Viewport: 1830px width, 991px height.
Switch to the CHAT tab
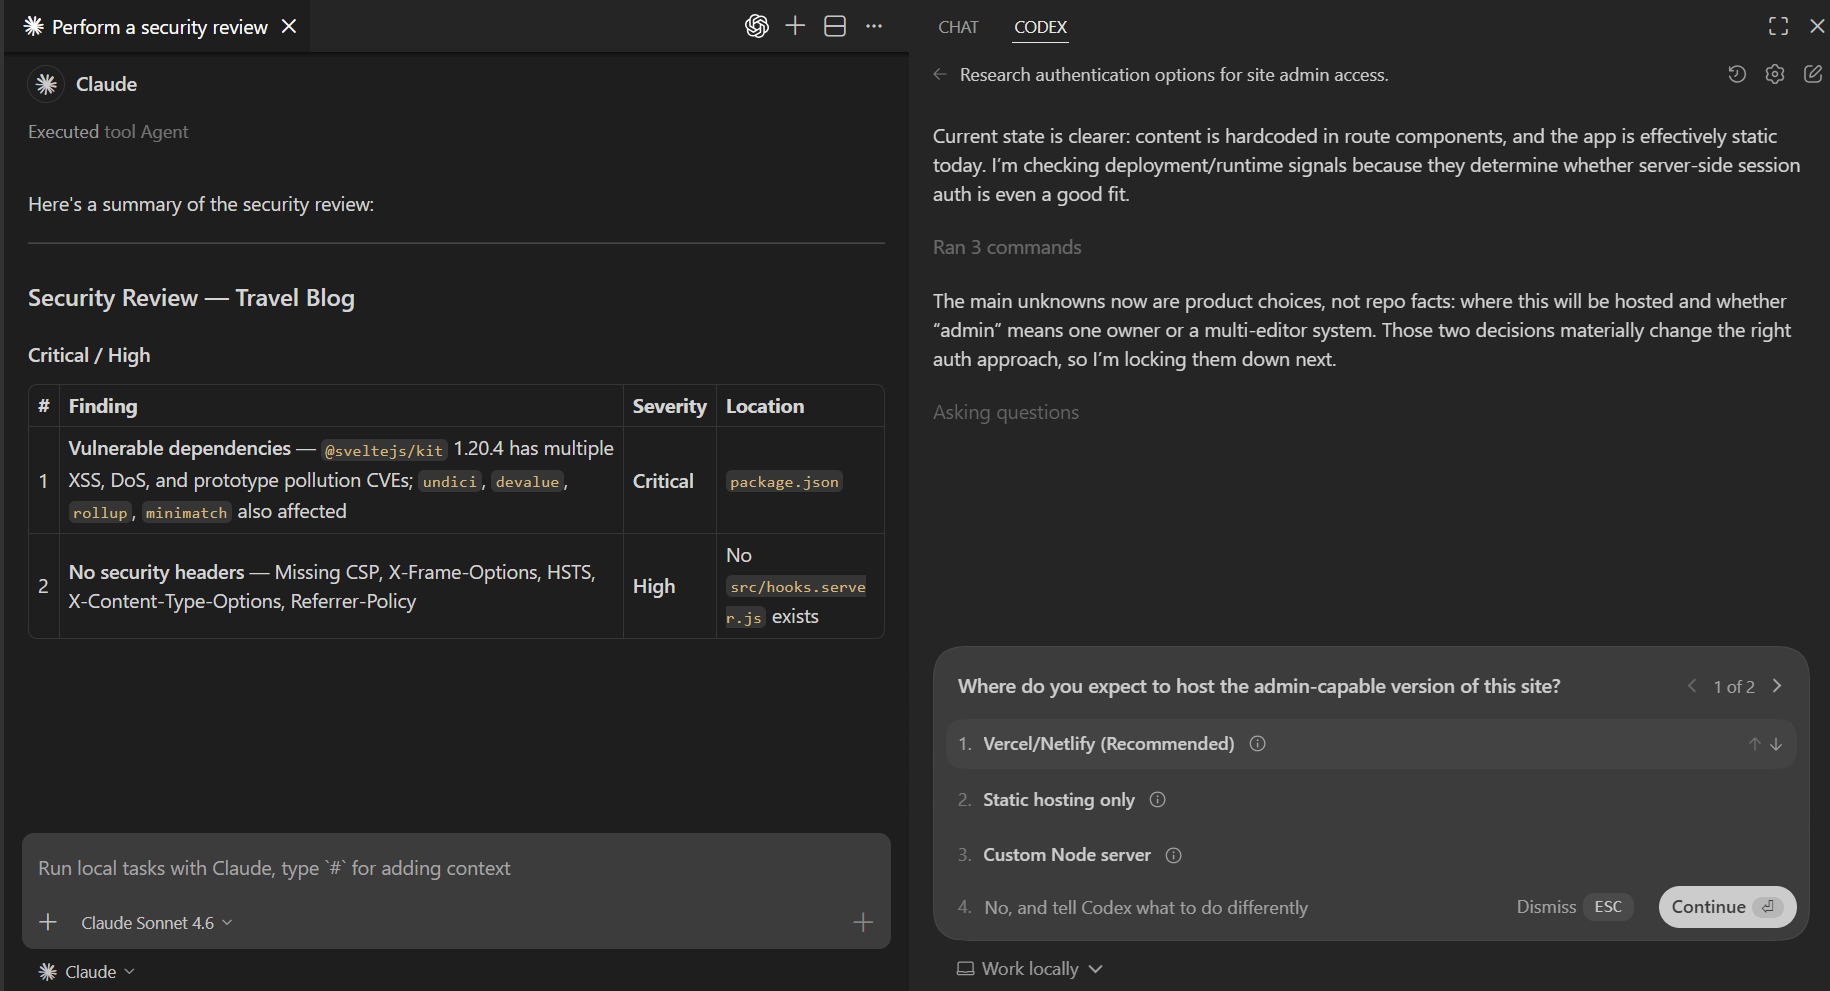tap(957, 27)
